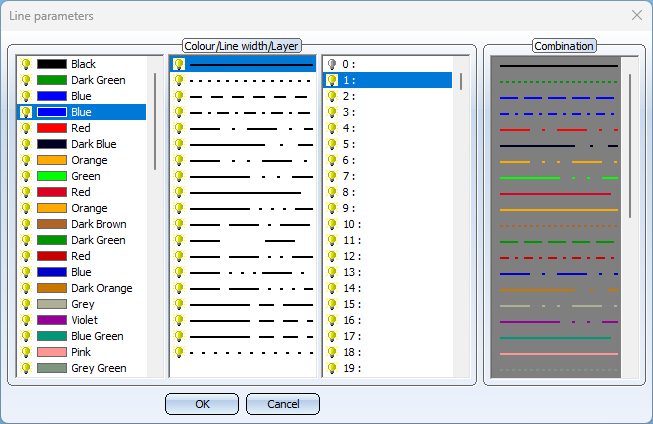653x424 pixels.
Task: Choose the swatch beside Grey label
Action: (52, 304)
